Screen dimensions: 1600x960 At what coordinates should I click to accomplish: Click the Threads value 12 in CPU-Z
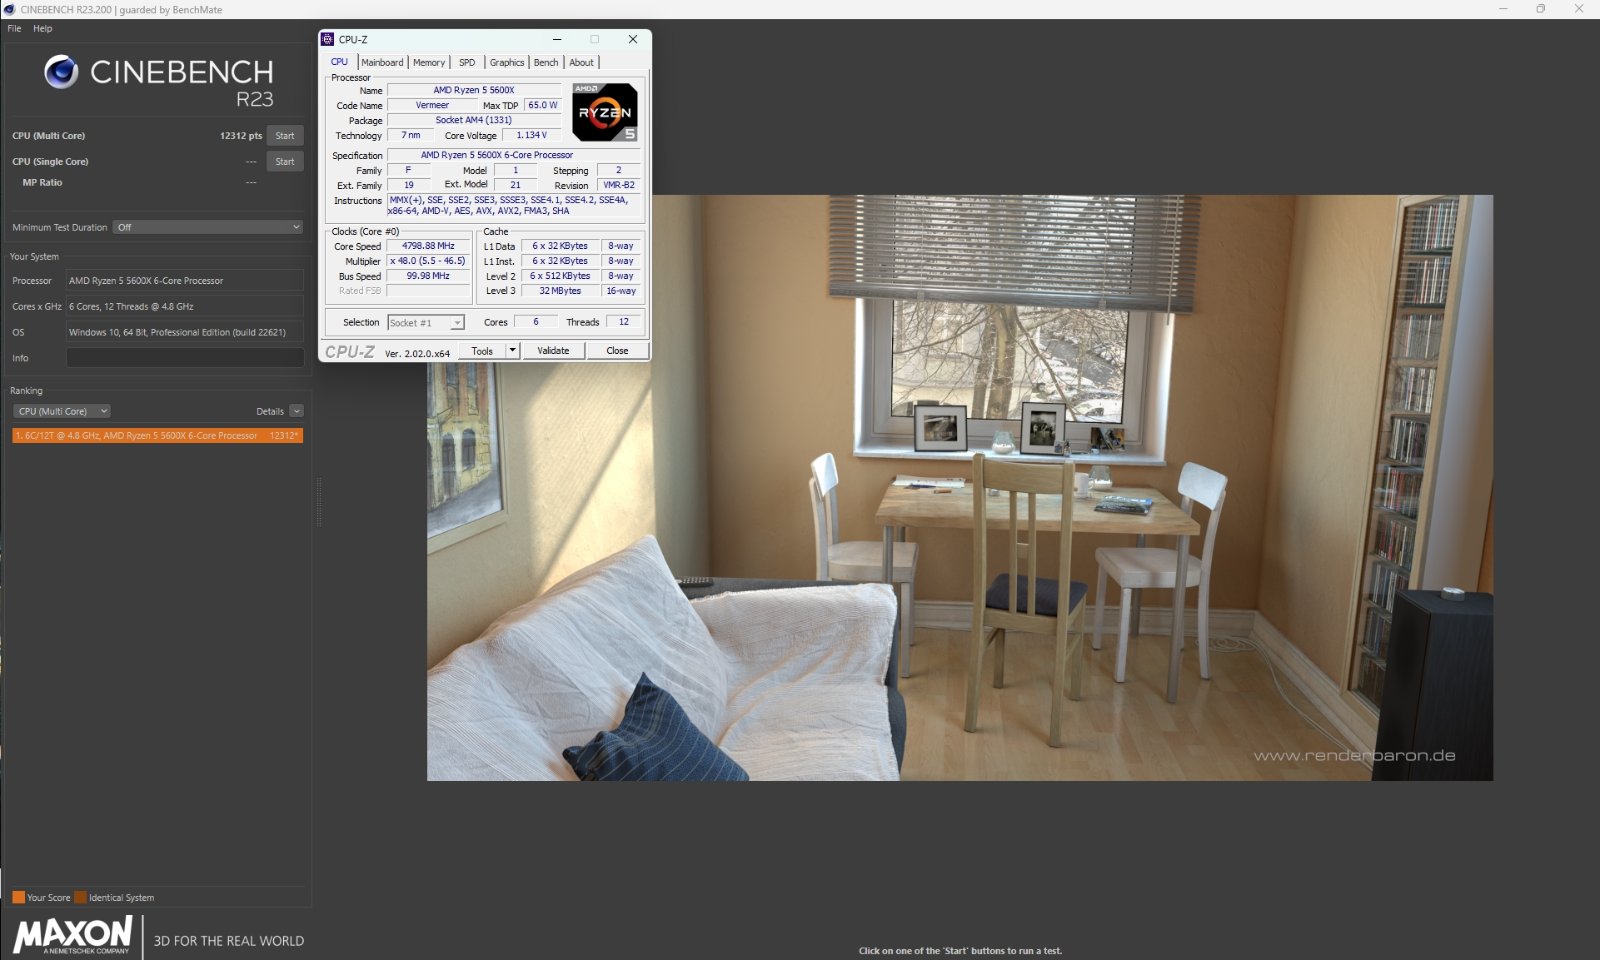[624, 322]
